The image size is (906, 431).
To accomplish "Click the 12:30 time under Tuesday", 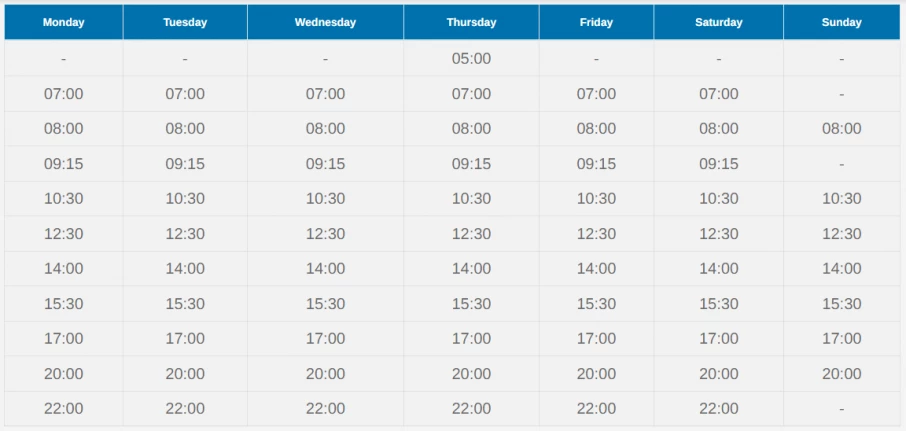I will coord(185,233).
